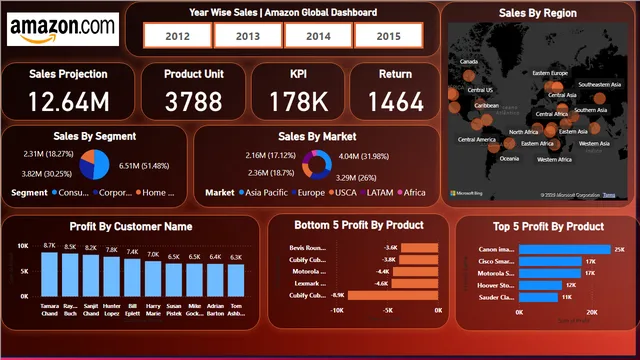Click the Bottom 5 Profit By Product title

[x=359, y=225]
